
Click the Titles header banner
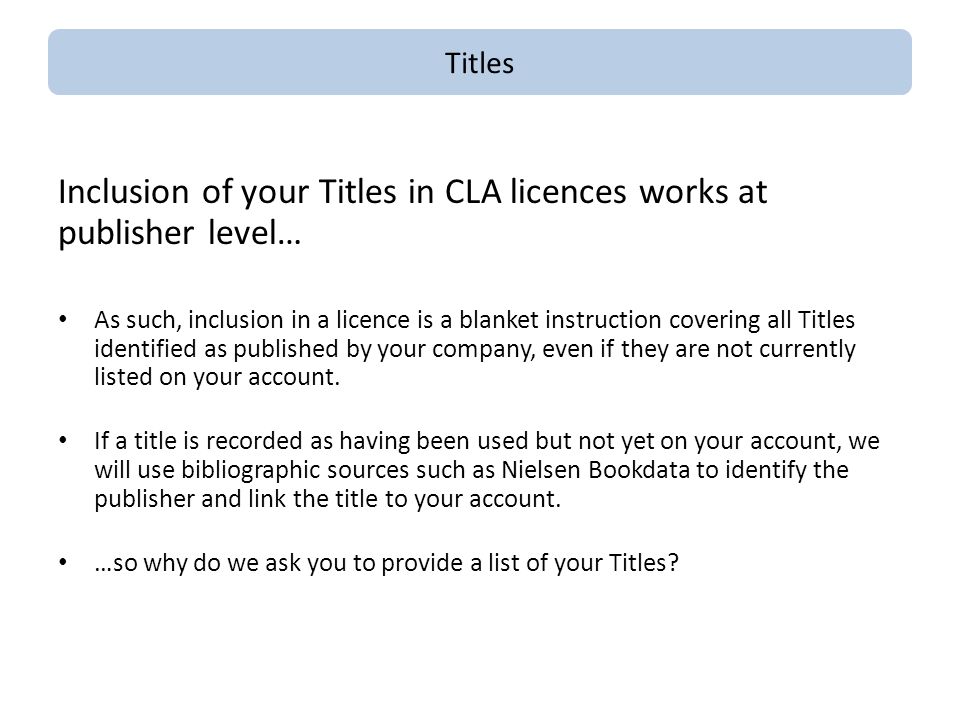(x=479, y=62)
